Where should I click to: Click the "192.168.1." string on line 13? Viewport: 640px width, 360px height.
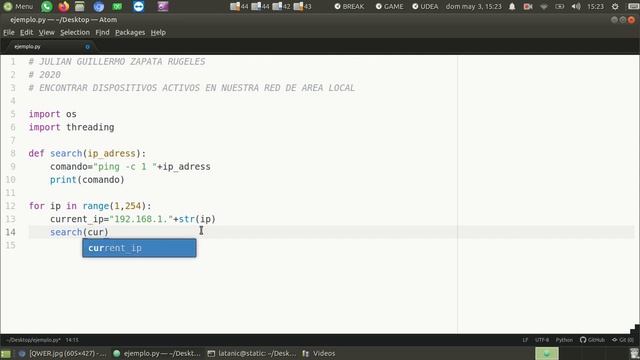pyautogui.click(x=141, y=219)
